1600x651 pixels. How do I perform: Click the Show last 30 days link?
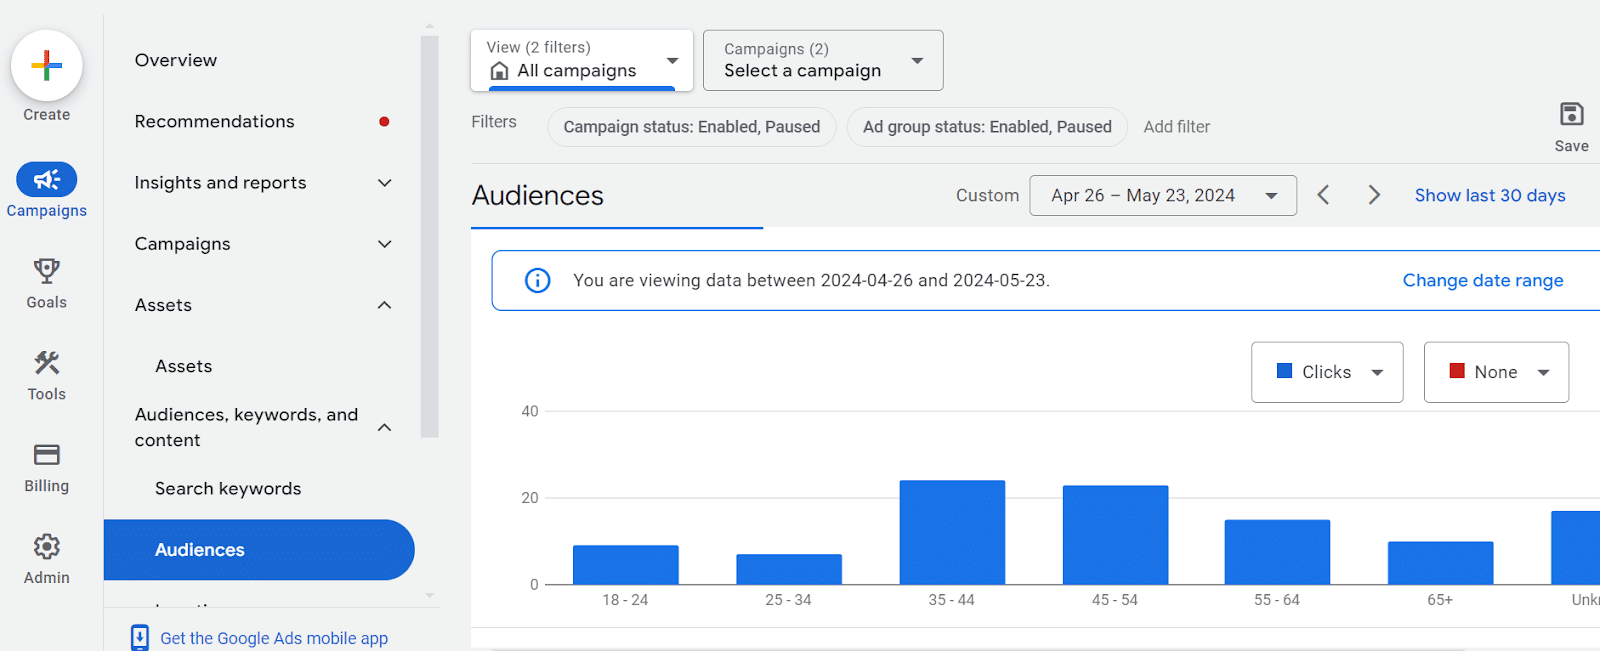[1489, 196]
